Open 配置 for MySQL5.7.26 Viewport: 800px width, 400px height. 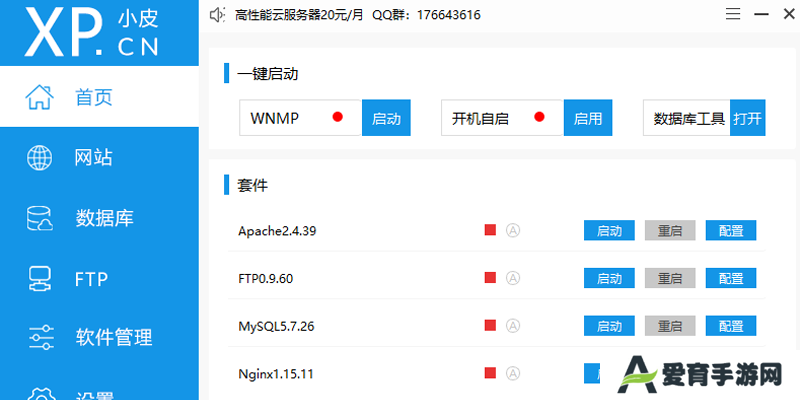point(731,326)
